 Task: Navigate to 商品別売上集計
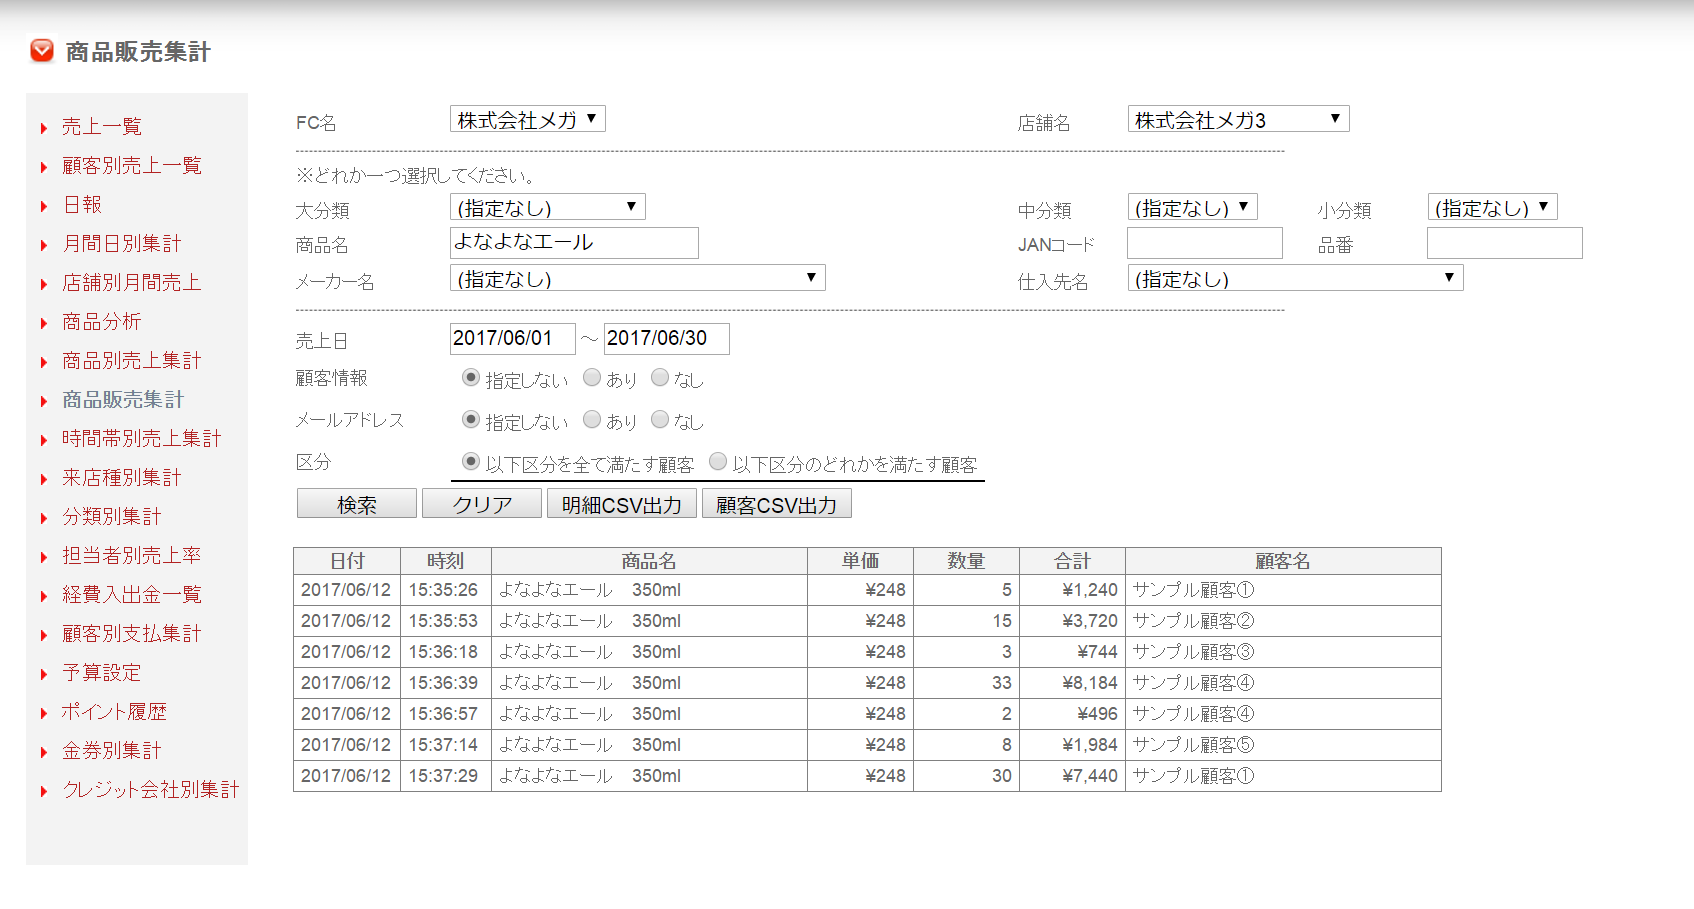pyautogui.click(x=132, y=360)
